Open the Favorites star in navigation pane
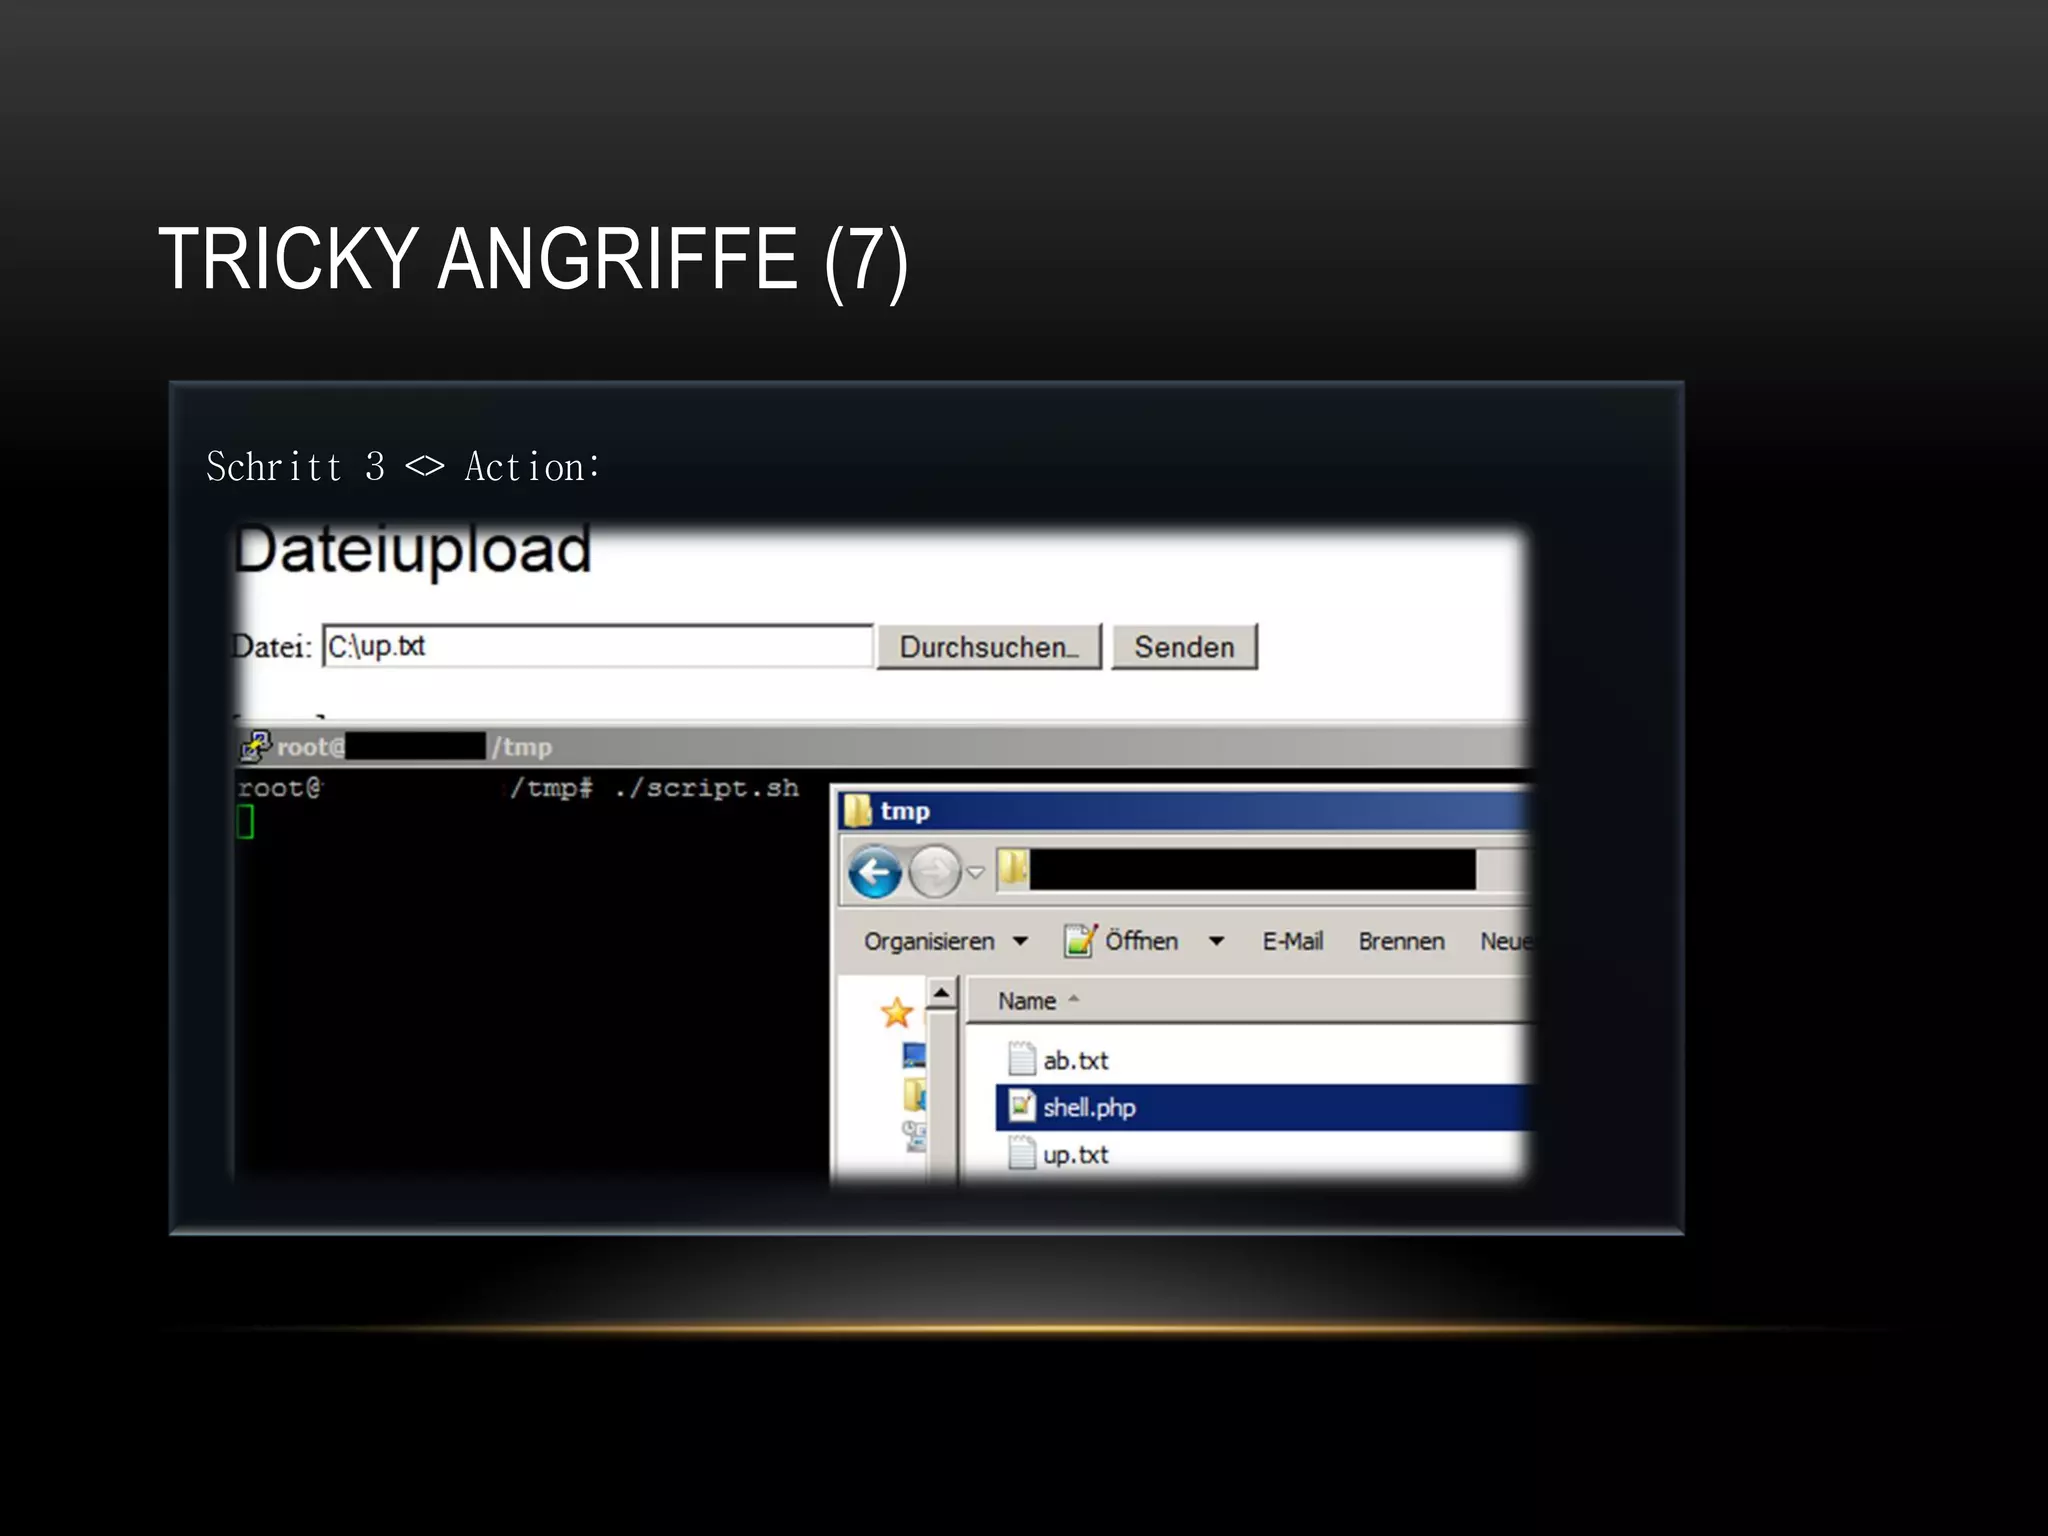This screenshot has height=1536, width=2048. (897, 1012)
